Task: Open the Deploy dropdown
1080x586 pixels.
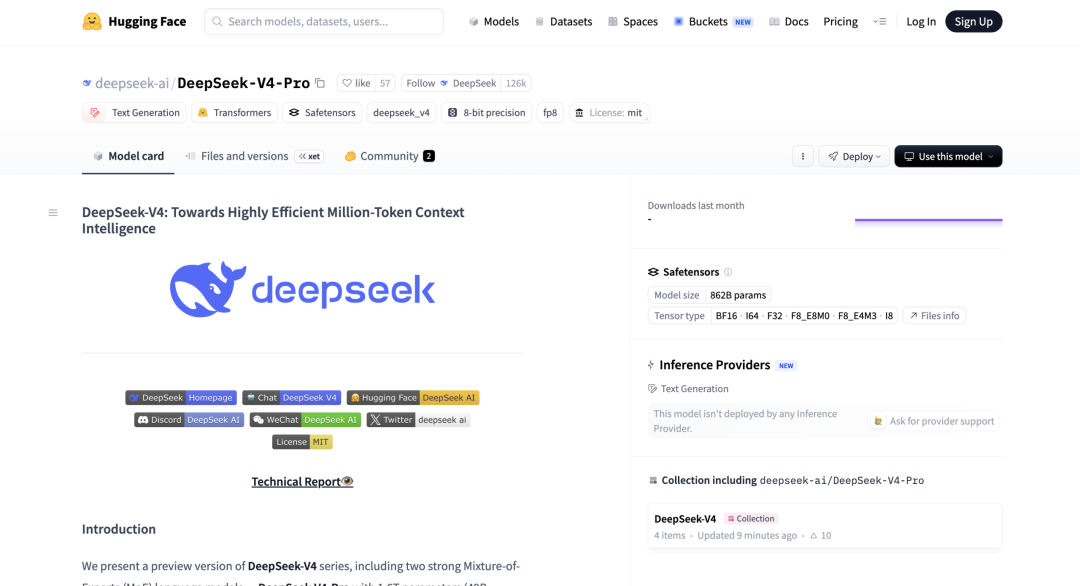Action: 853,156
